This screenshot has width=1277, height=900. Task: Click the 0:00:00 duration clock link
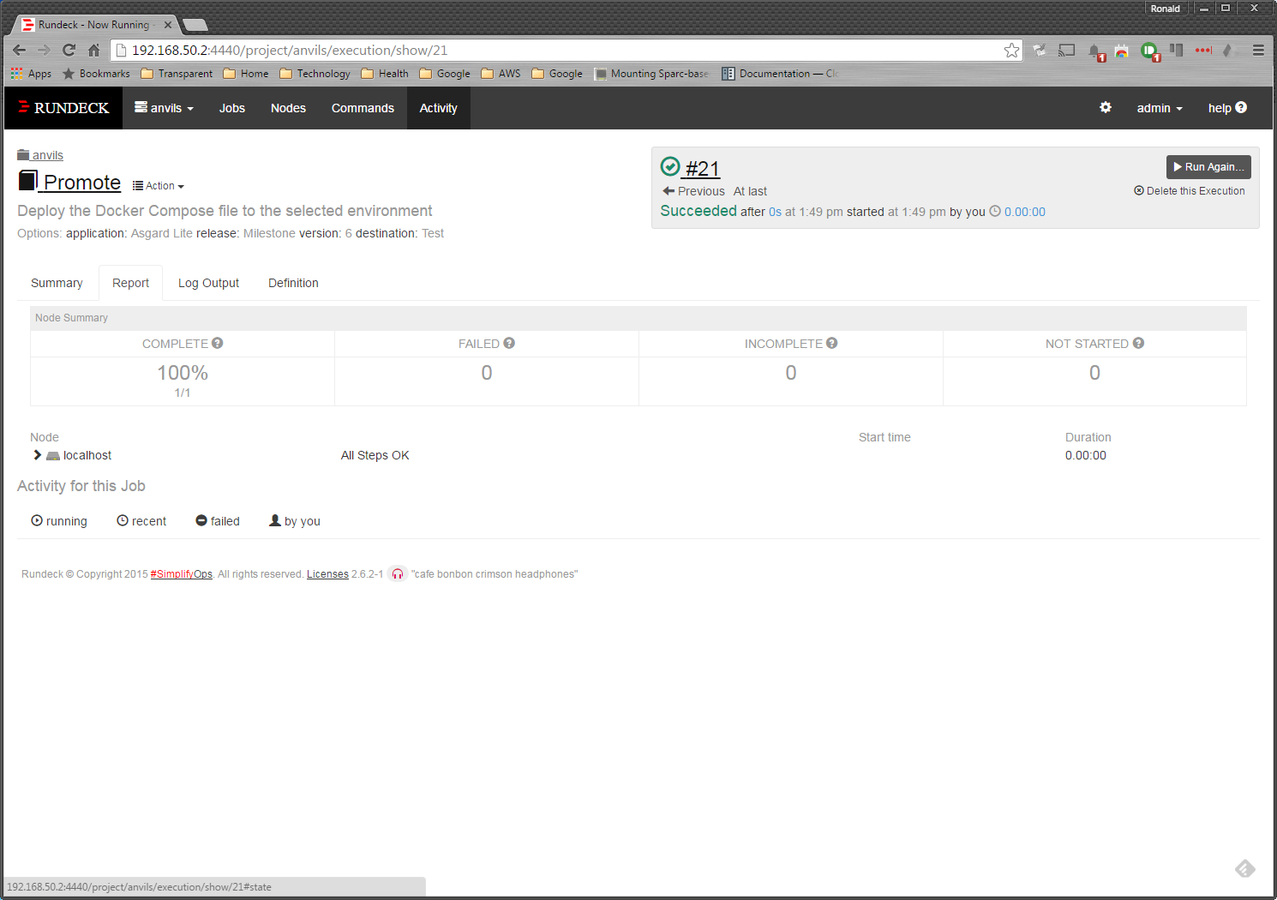(1017, 212)
